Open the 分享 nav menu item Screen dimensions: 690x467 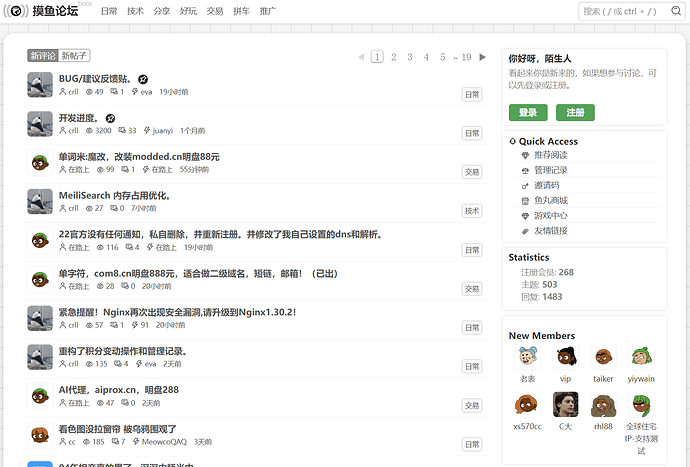coord(162,11)
